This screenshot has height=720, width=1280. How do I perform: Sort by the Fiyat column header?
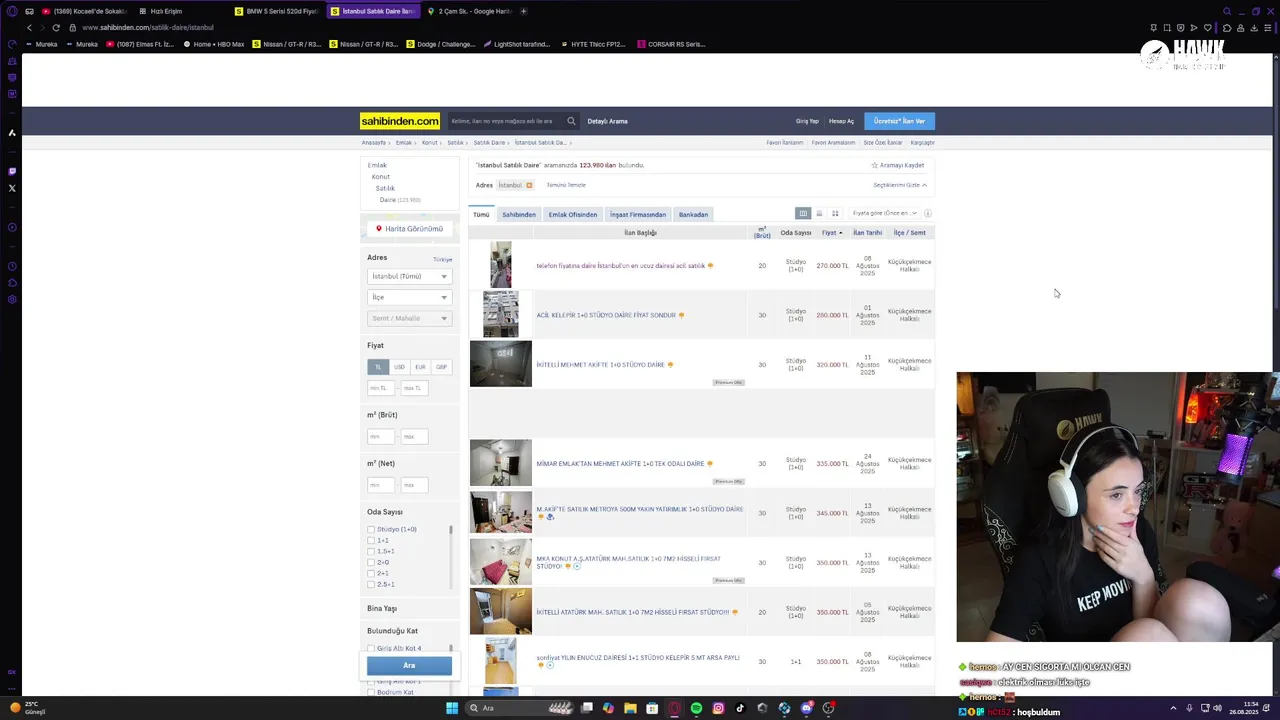click(832, 233)
